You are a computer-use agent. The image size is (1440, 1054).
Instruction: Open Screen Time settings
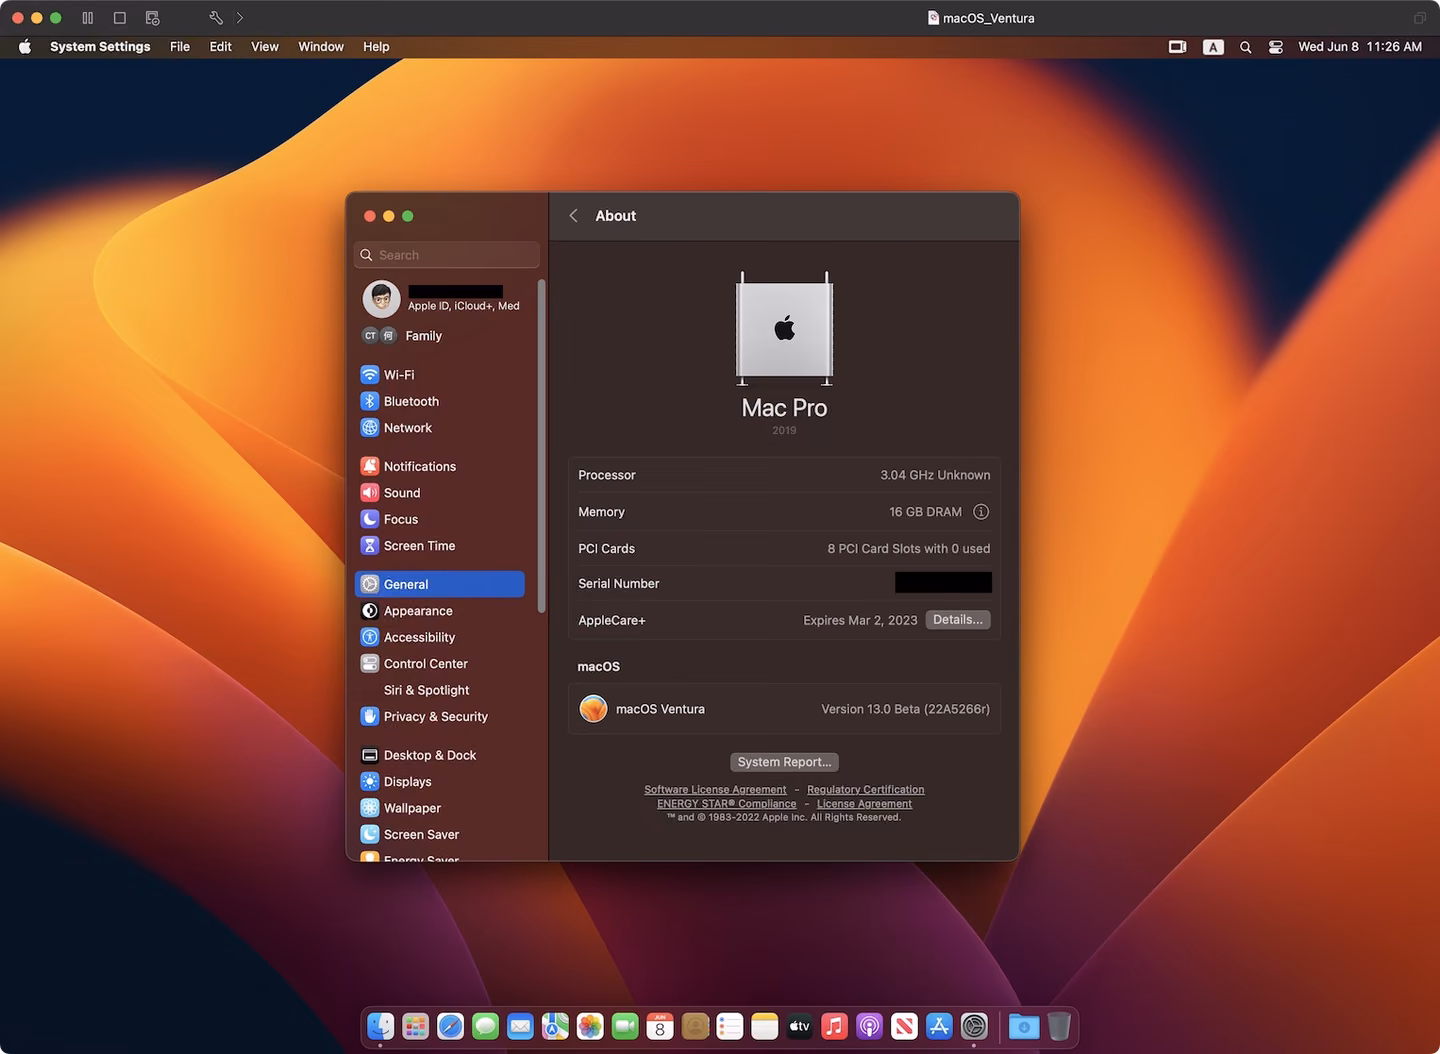pos(440,546)
